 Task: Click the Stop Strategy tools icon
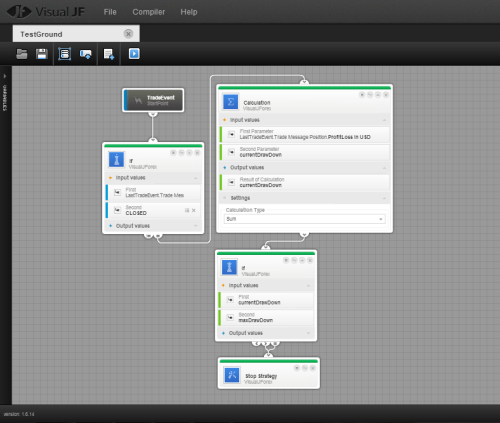[x=232, y=374]
